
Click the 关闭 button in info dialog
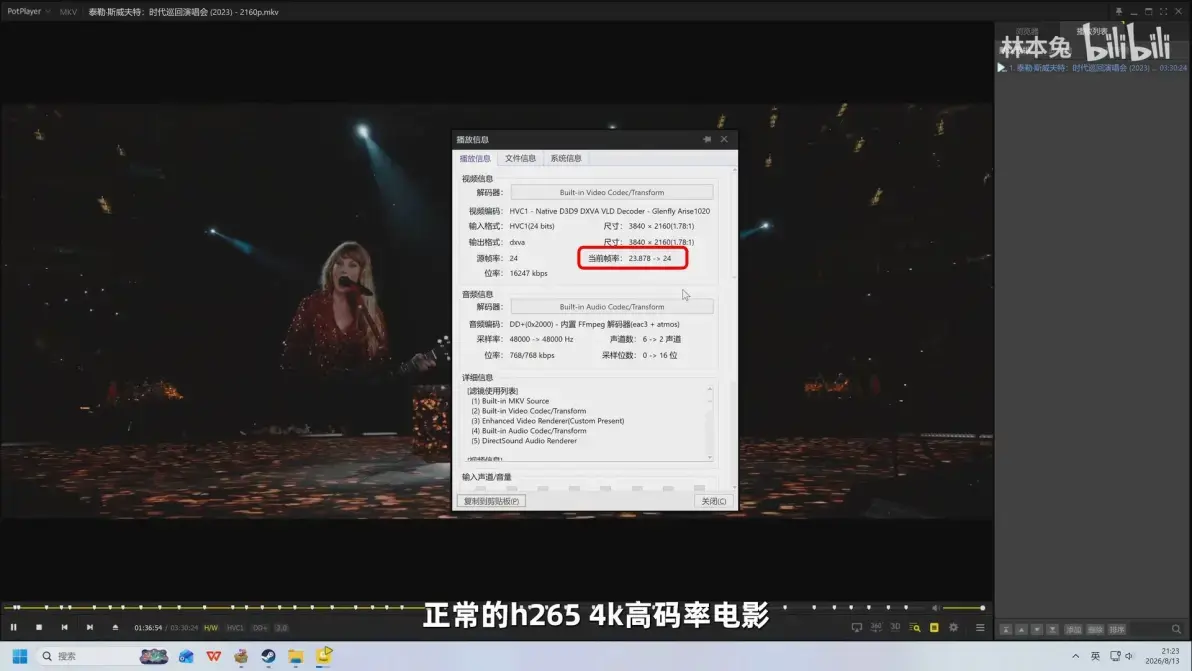[714, 502]
